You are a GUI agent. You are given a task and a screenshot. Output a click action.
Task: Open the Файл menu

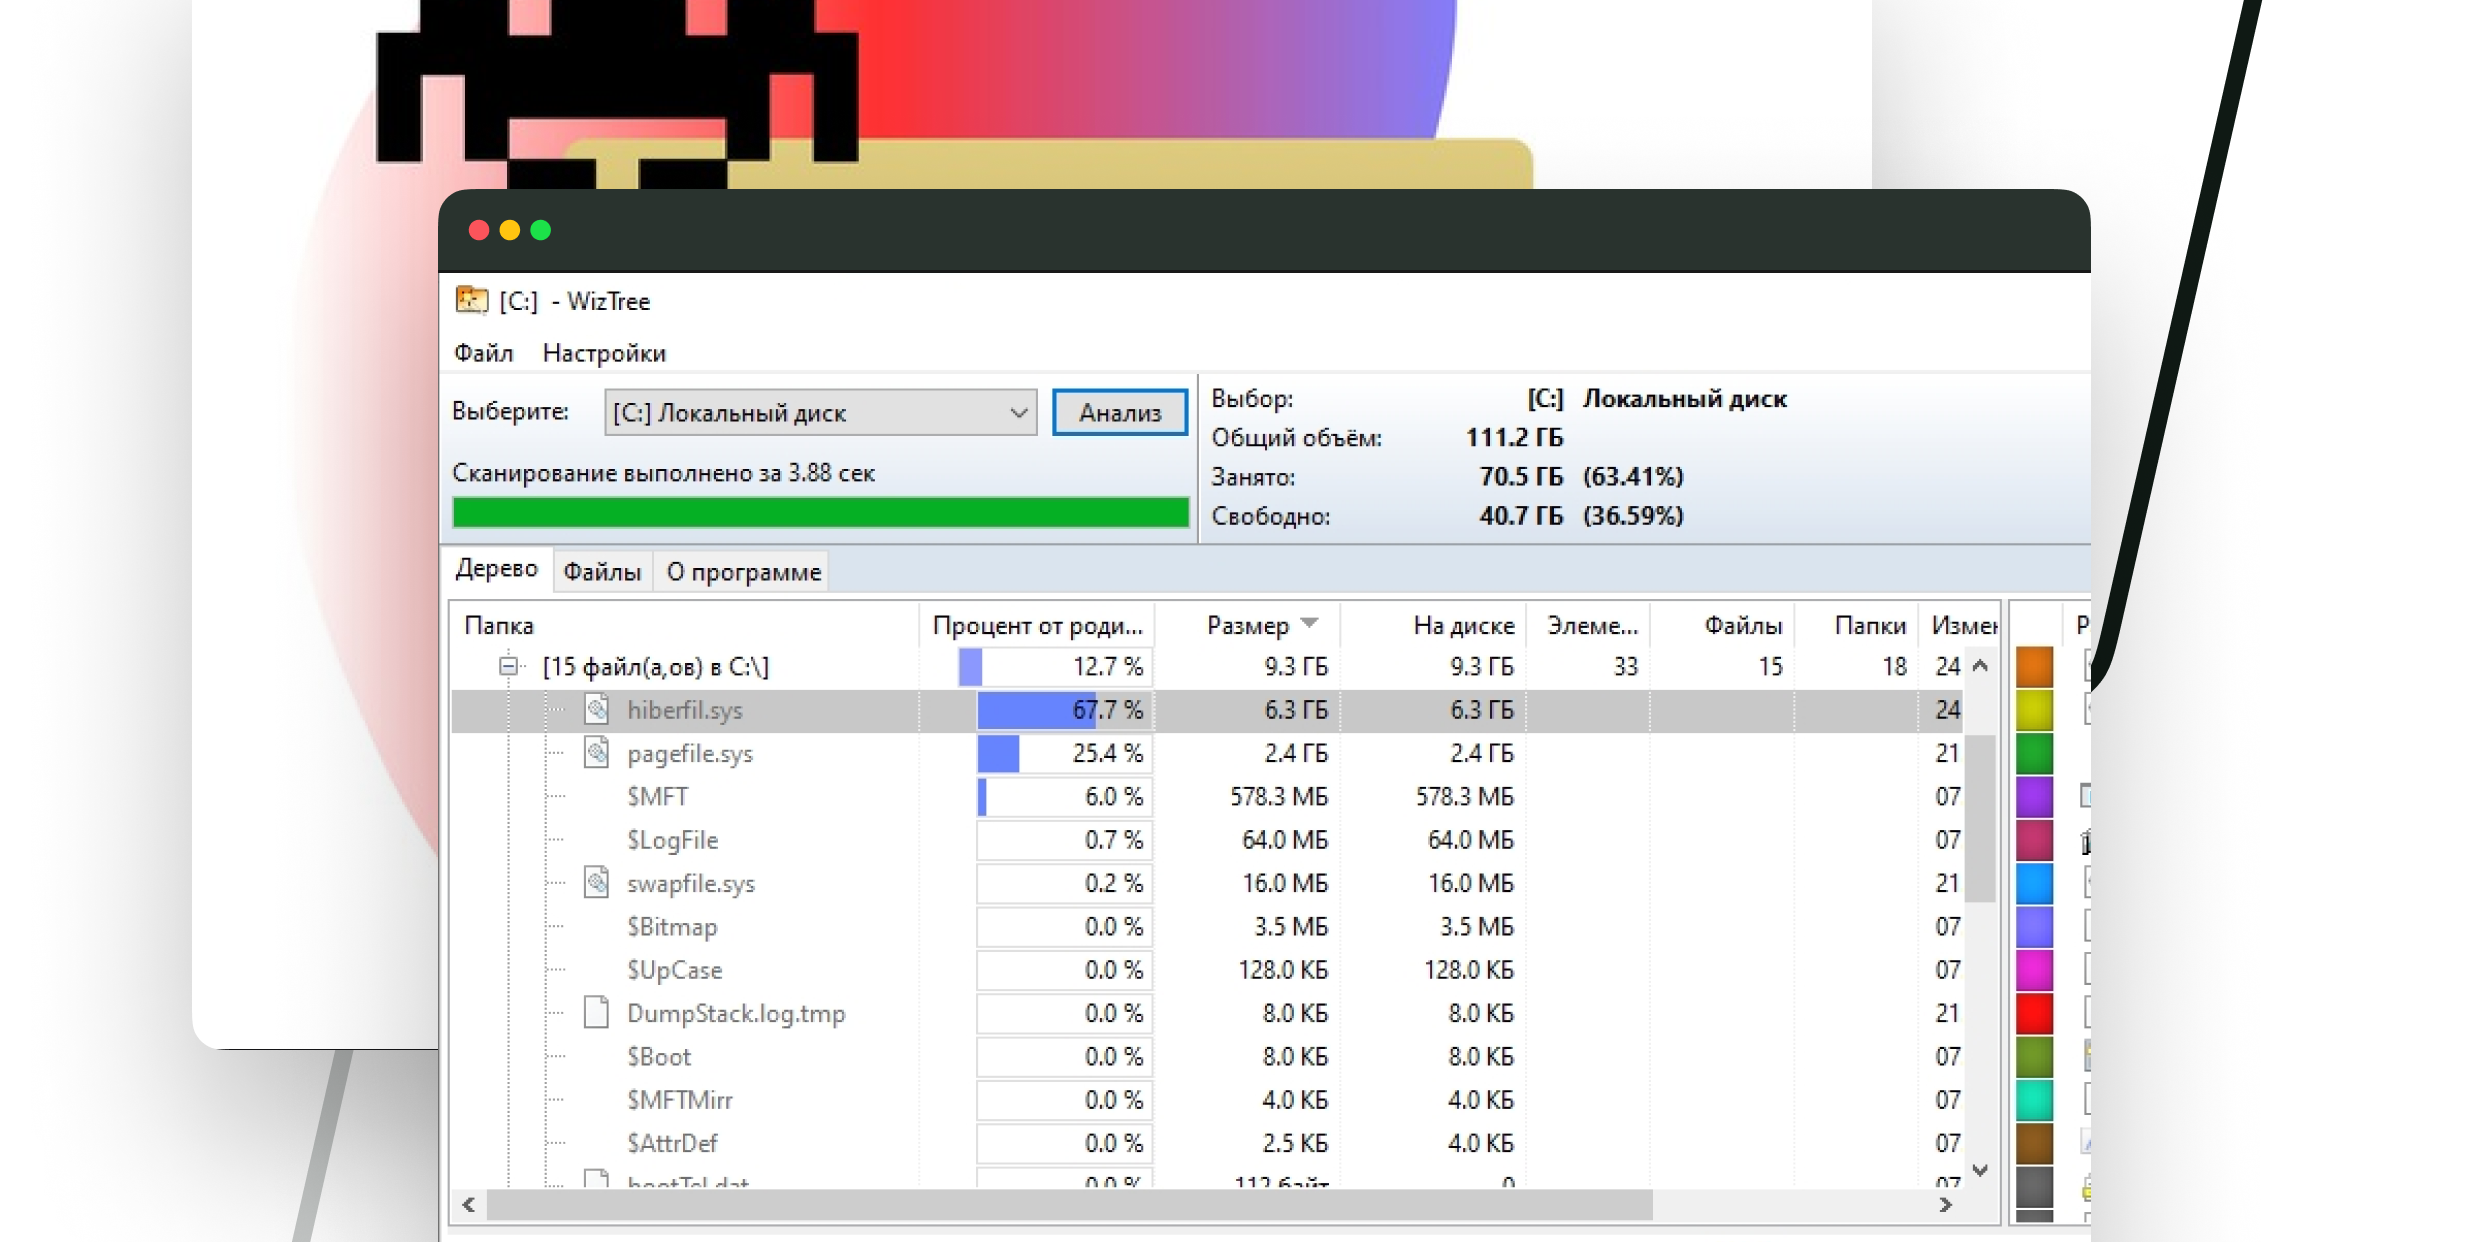tap(483, 353)
